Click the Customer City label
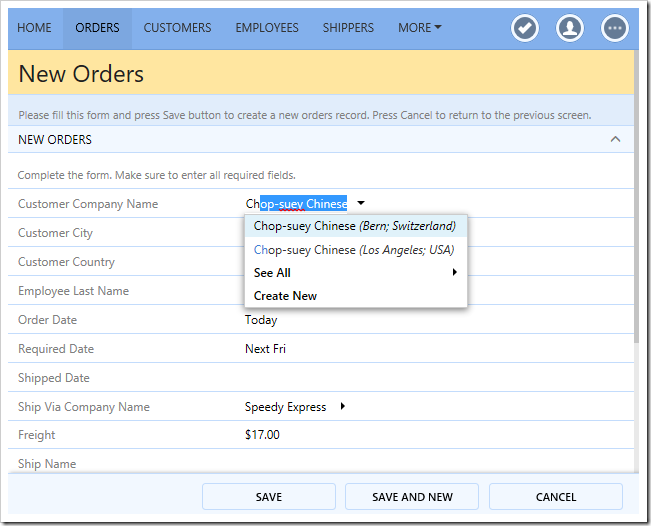The image size is (651, 526). coord(55,233)
